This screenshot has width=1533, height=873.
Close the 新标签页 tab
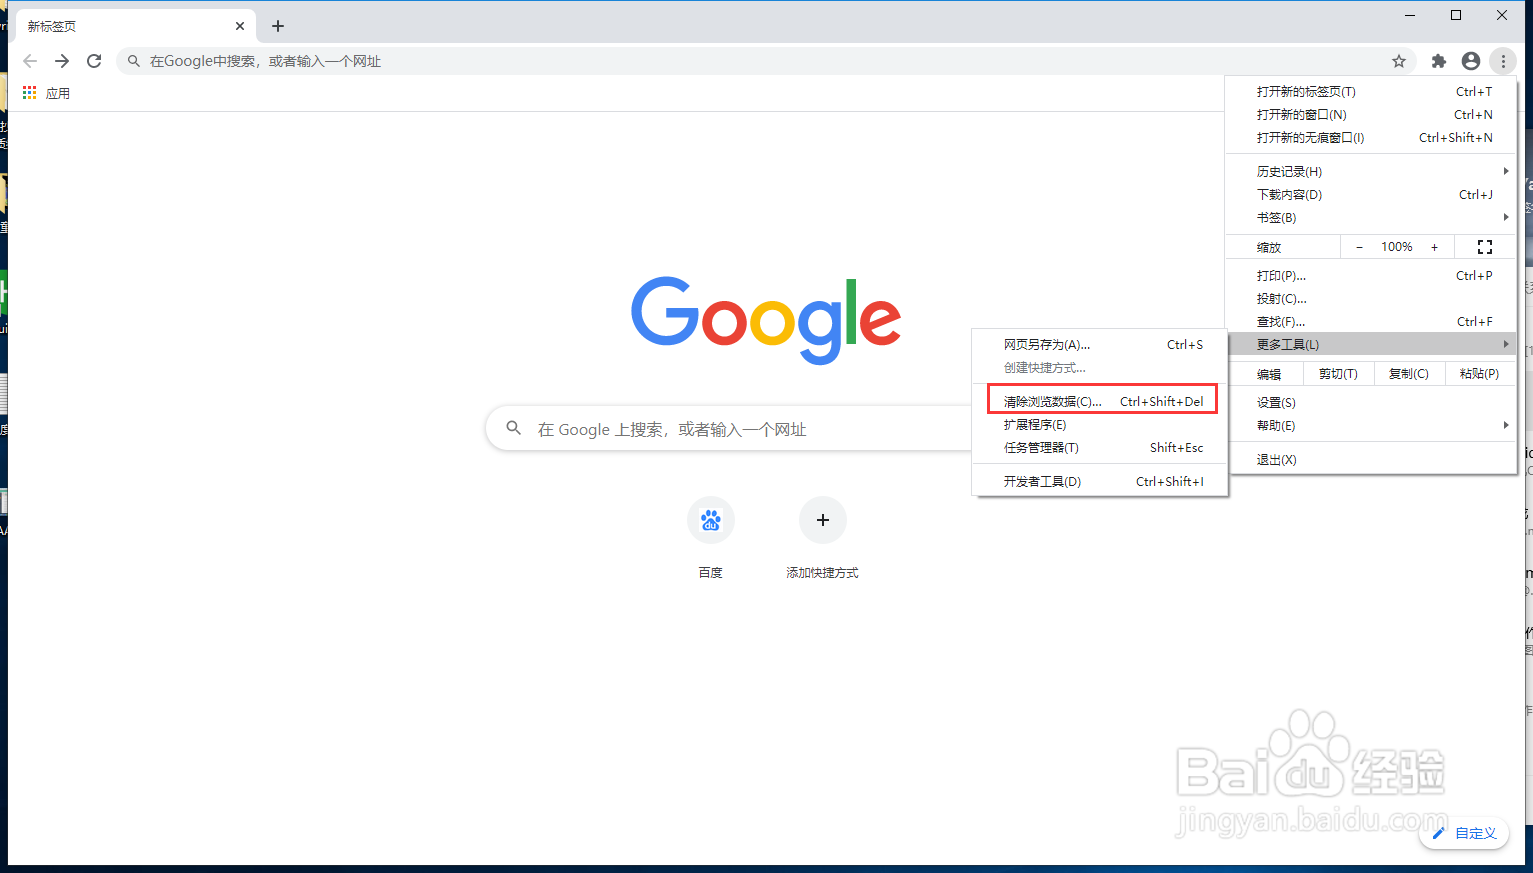(240, 26)
